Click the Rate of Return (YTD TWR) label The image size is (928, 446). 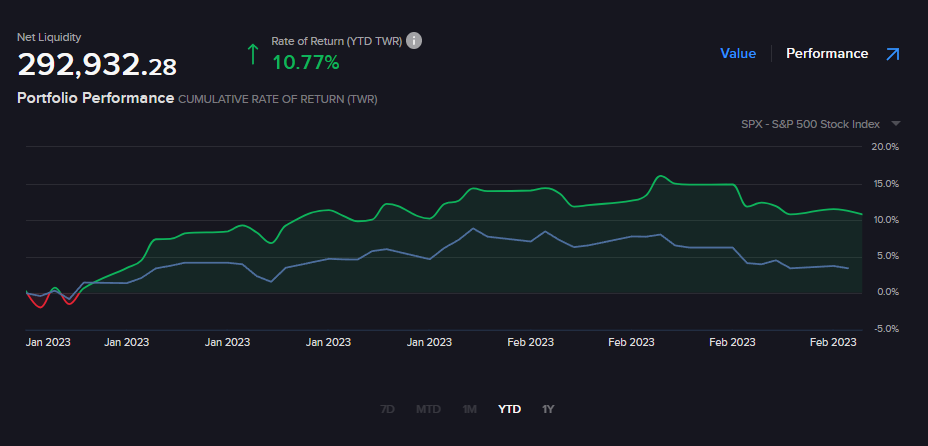(x=335, y=41)
